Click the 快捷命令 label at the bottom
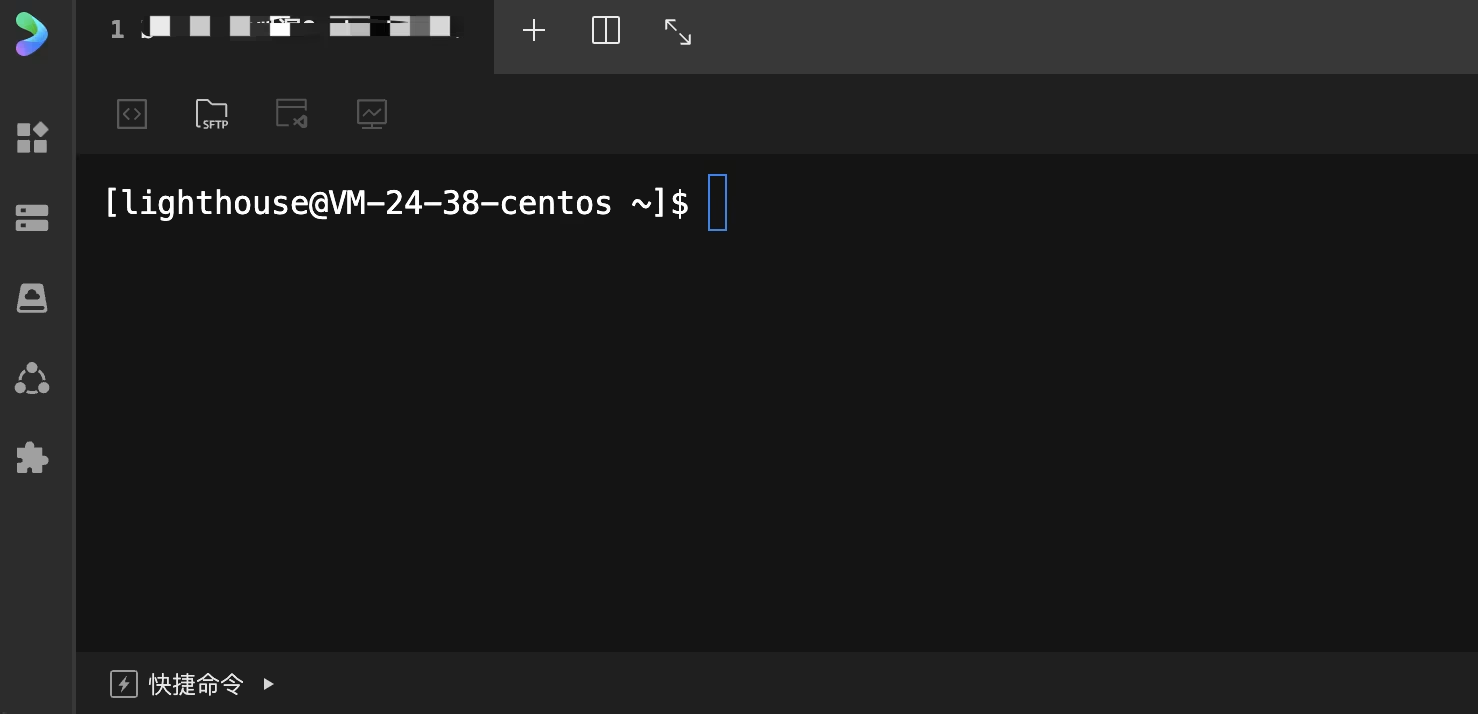 [x=196, y=684]
